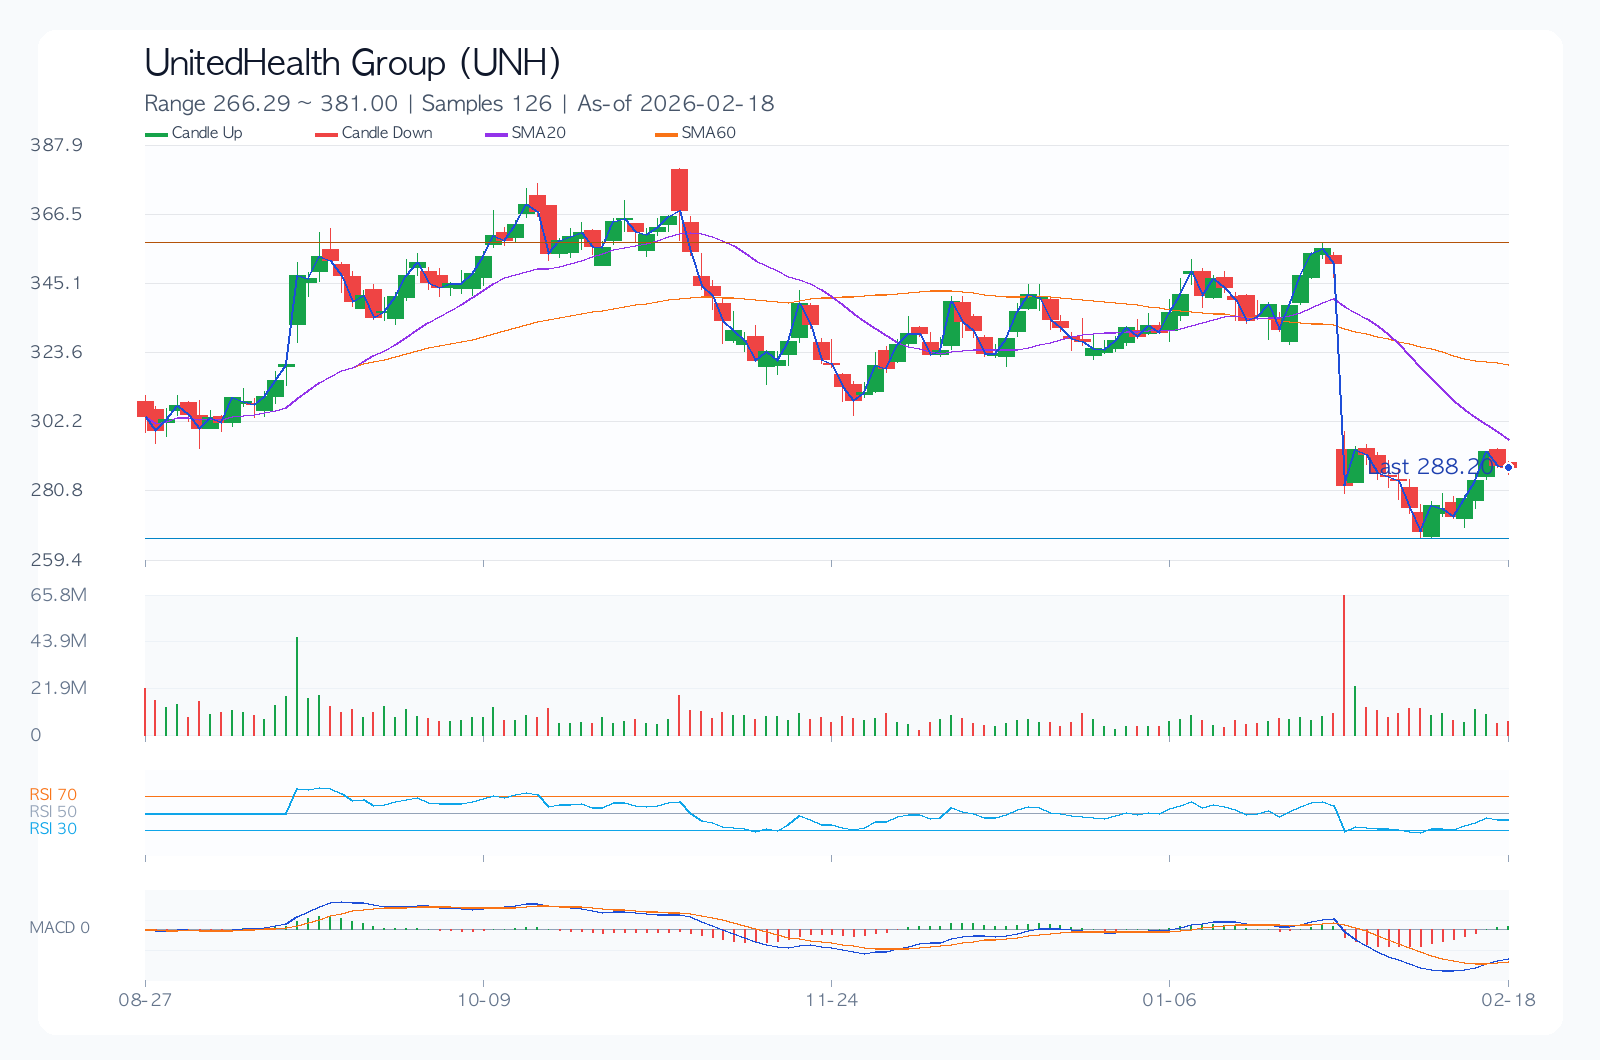Viewport: 1600px width, 1060px height.
Task: Select the 10-09 date tick label
Action: (484, 1000)
